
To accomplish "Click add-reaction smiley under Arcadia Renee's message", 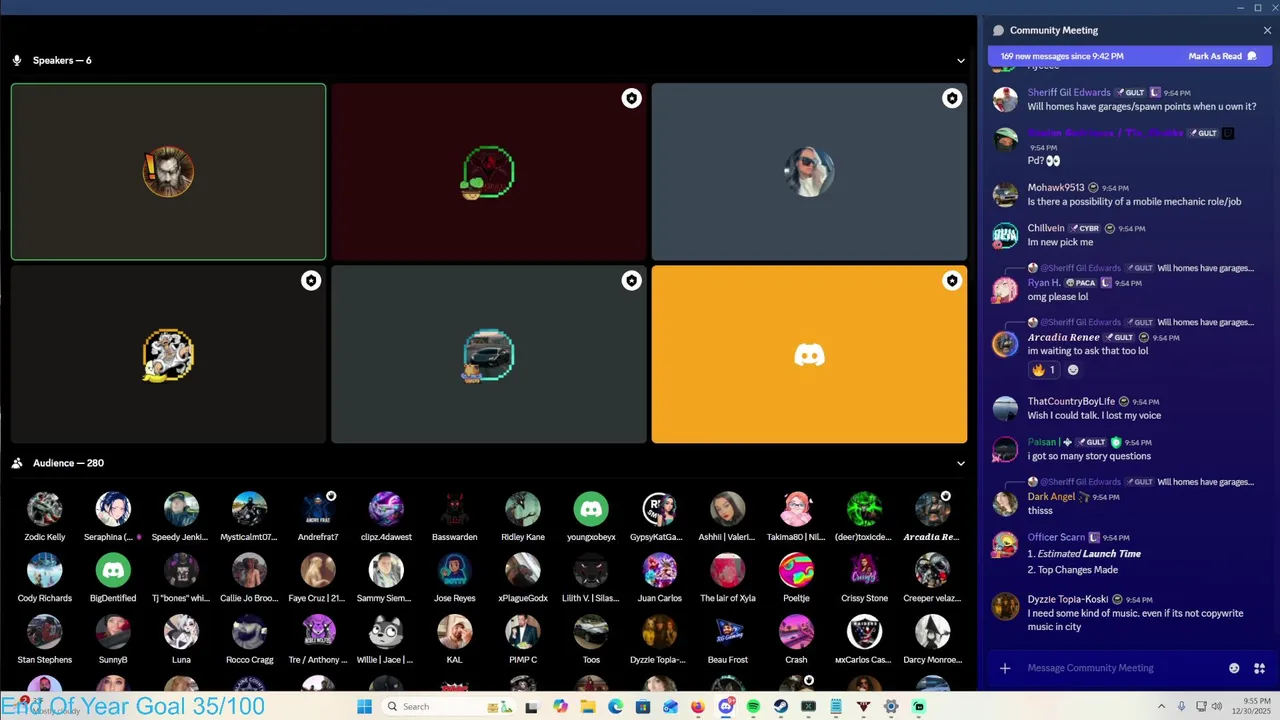I will coord(1073,370).
